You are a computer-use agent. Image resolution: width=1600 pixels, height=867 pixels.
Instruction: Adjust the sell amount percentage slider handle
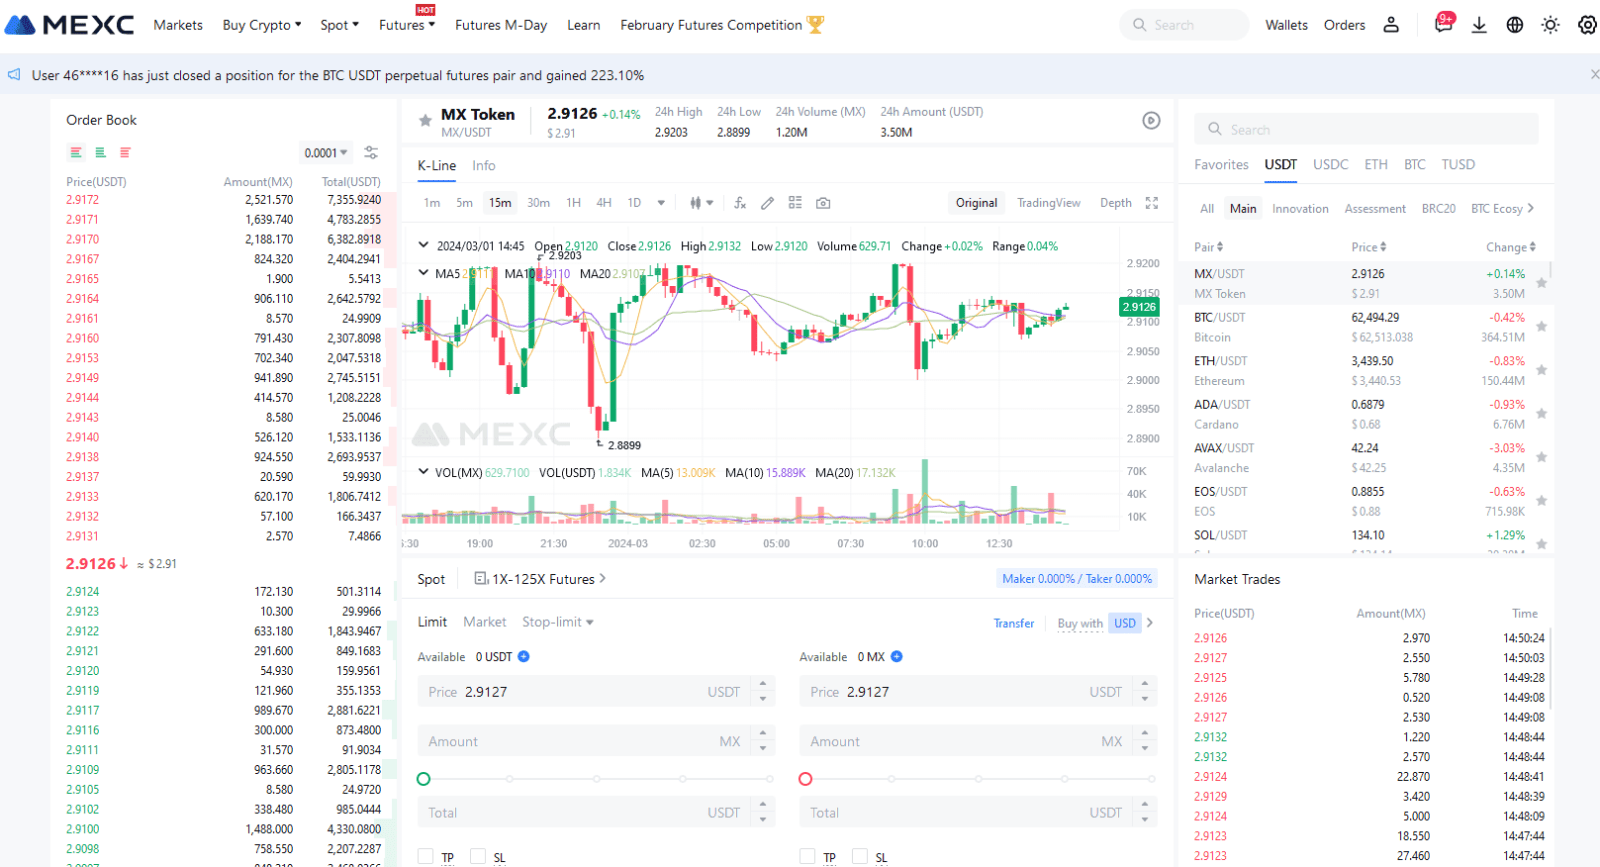[806, 779]
